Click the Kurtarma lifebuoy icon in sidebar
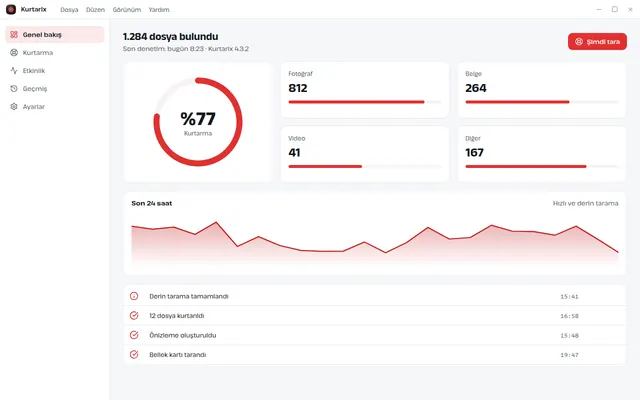 [14, 53]
